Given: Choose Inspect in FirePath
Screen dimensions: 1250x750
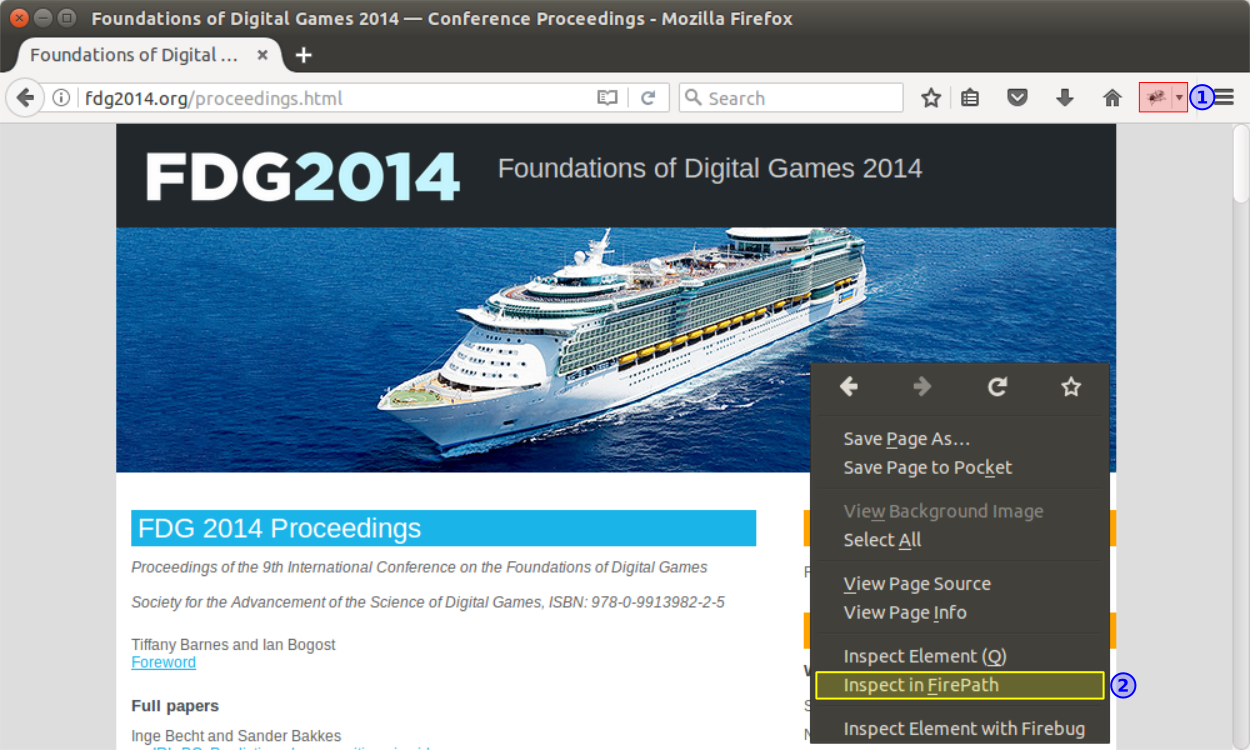Looking at the screenshot, I should click(960, 685).
